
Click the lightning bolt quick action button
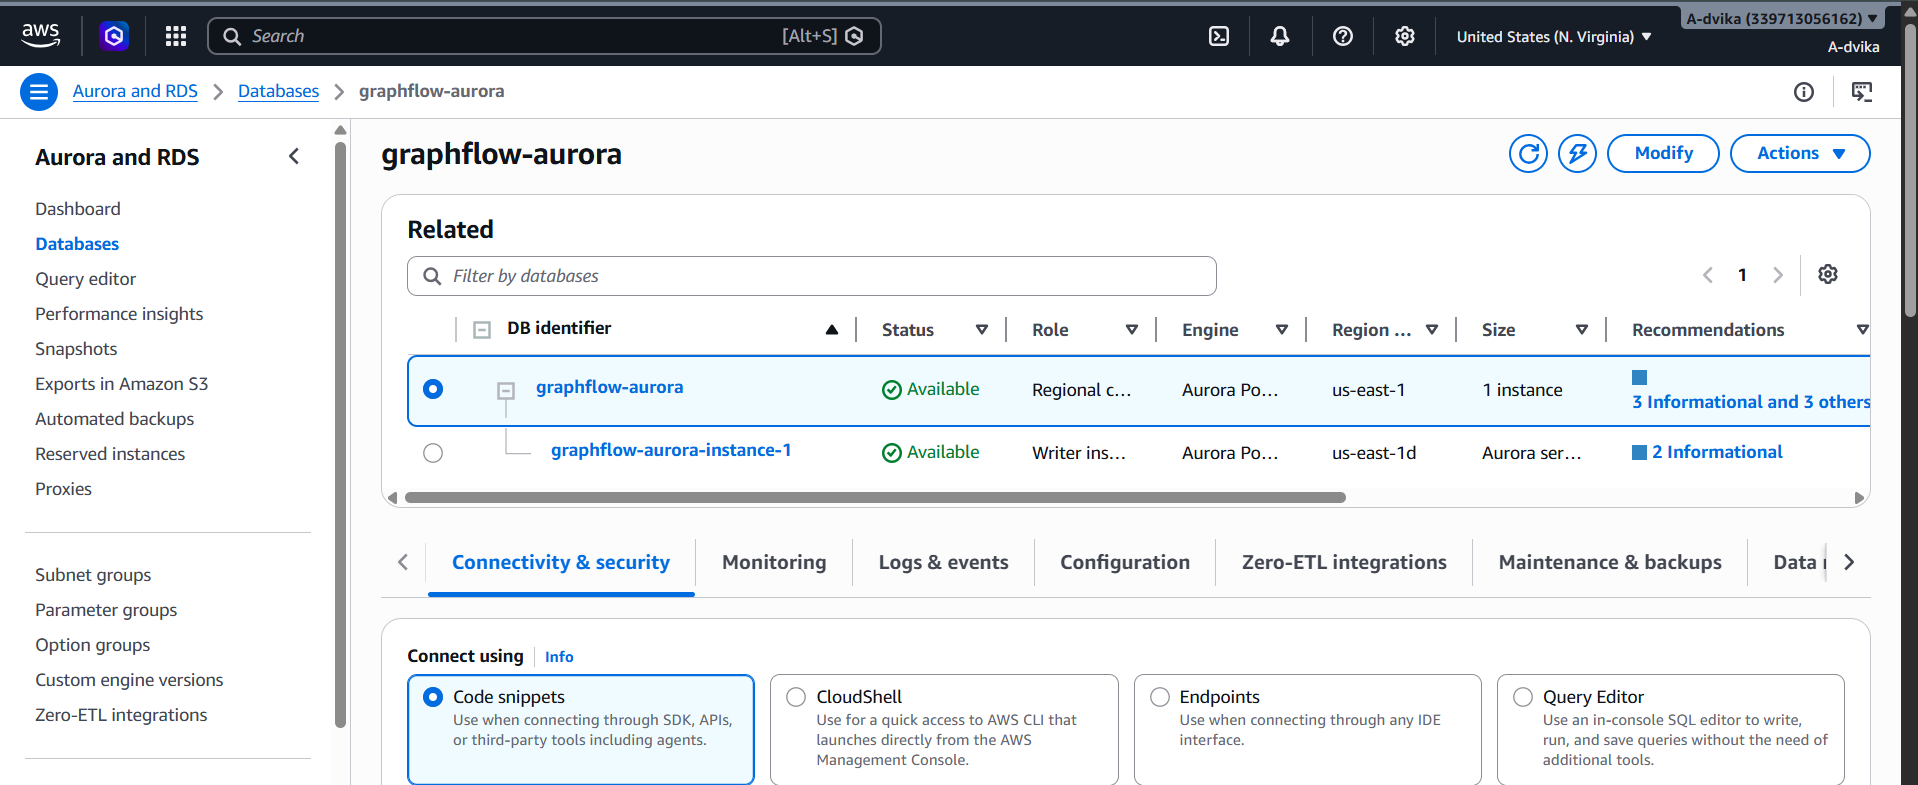tap(1577, 153)
